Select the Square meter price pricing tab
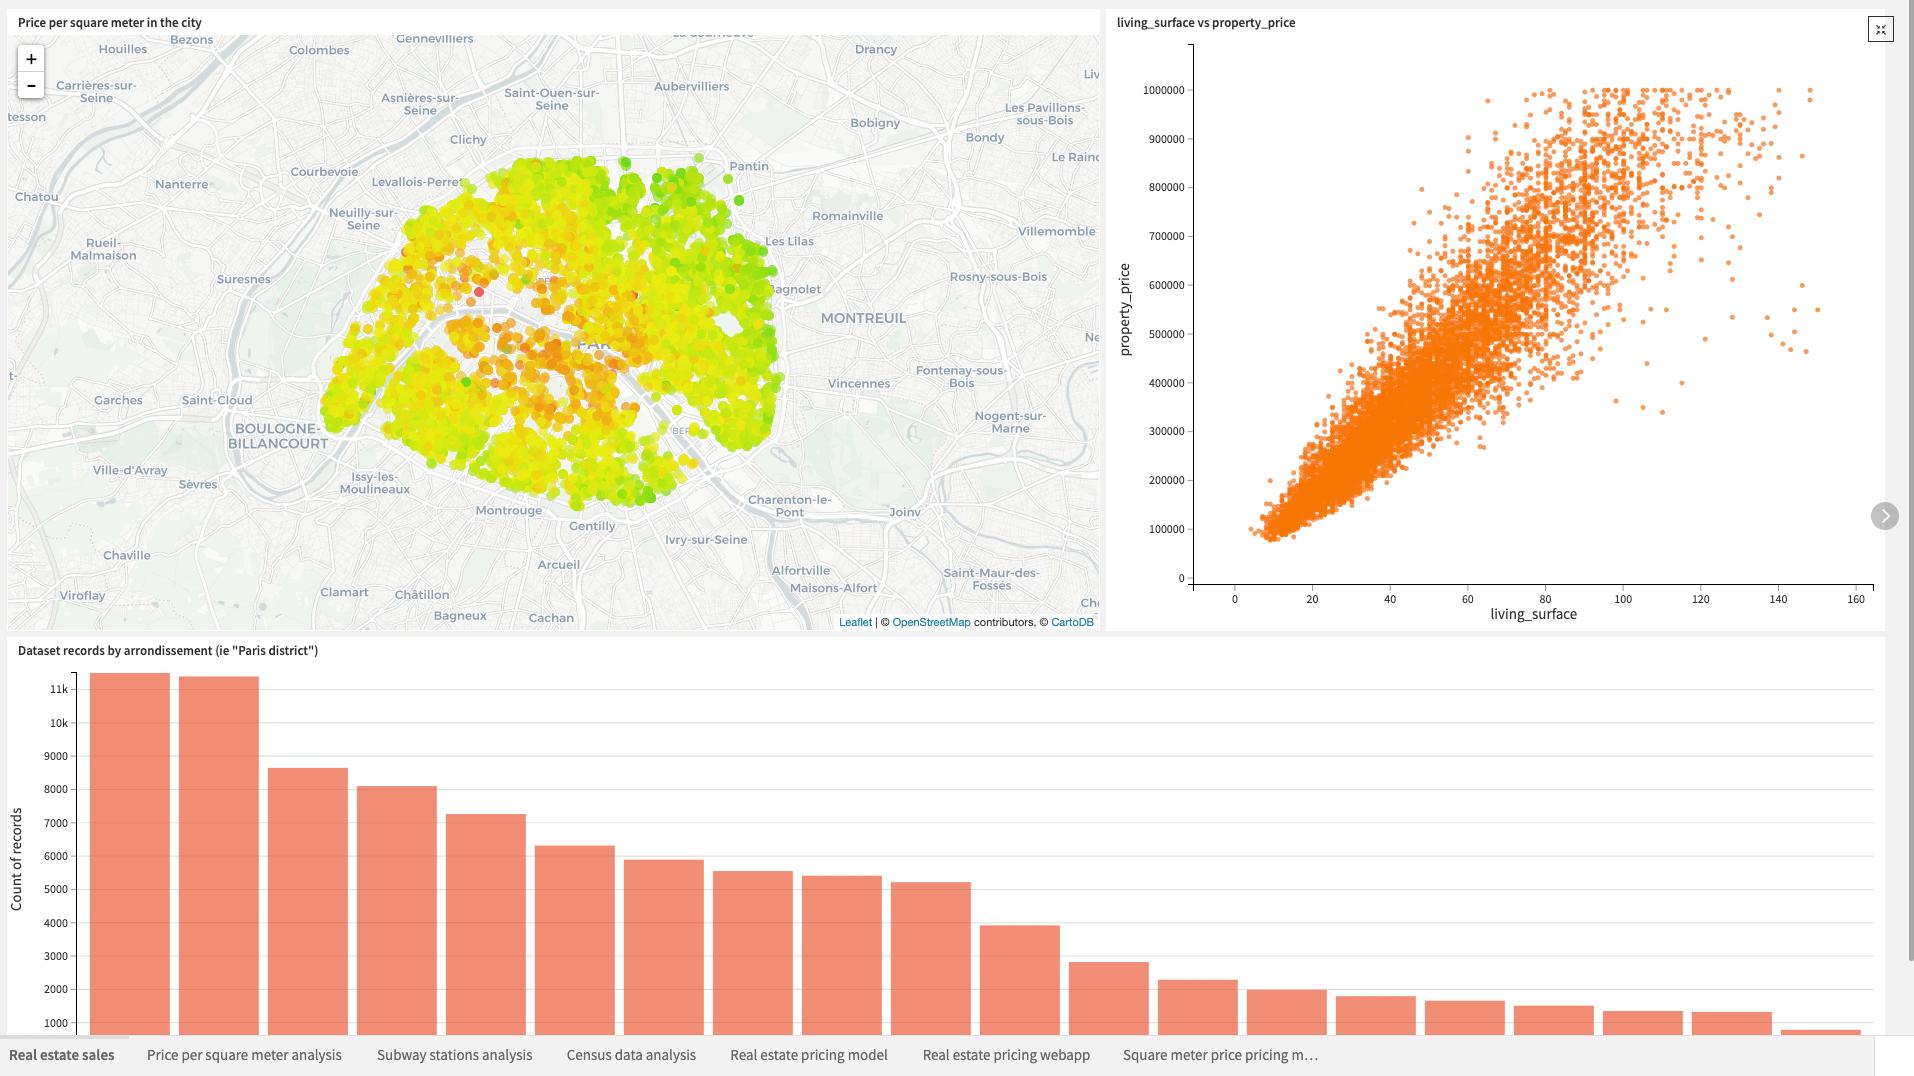The height and width of the screenshot is (1076, 1914). click(1220, 1055)
